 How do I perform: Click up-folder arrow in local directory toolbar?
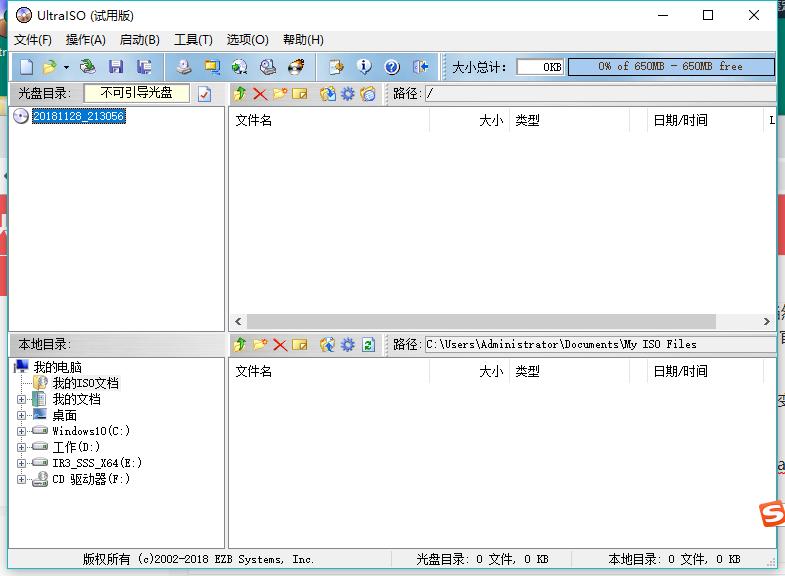point(239,345)
